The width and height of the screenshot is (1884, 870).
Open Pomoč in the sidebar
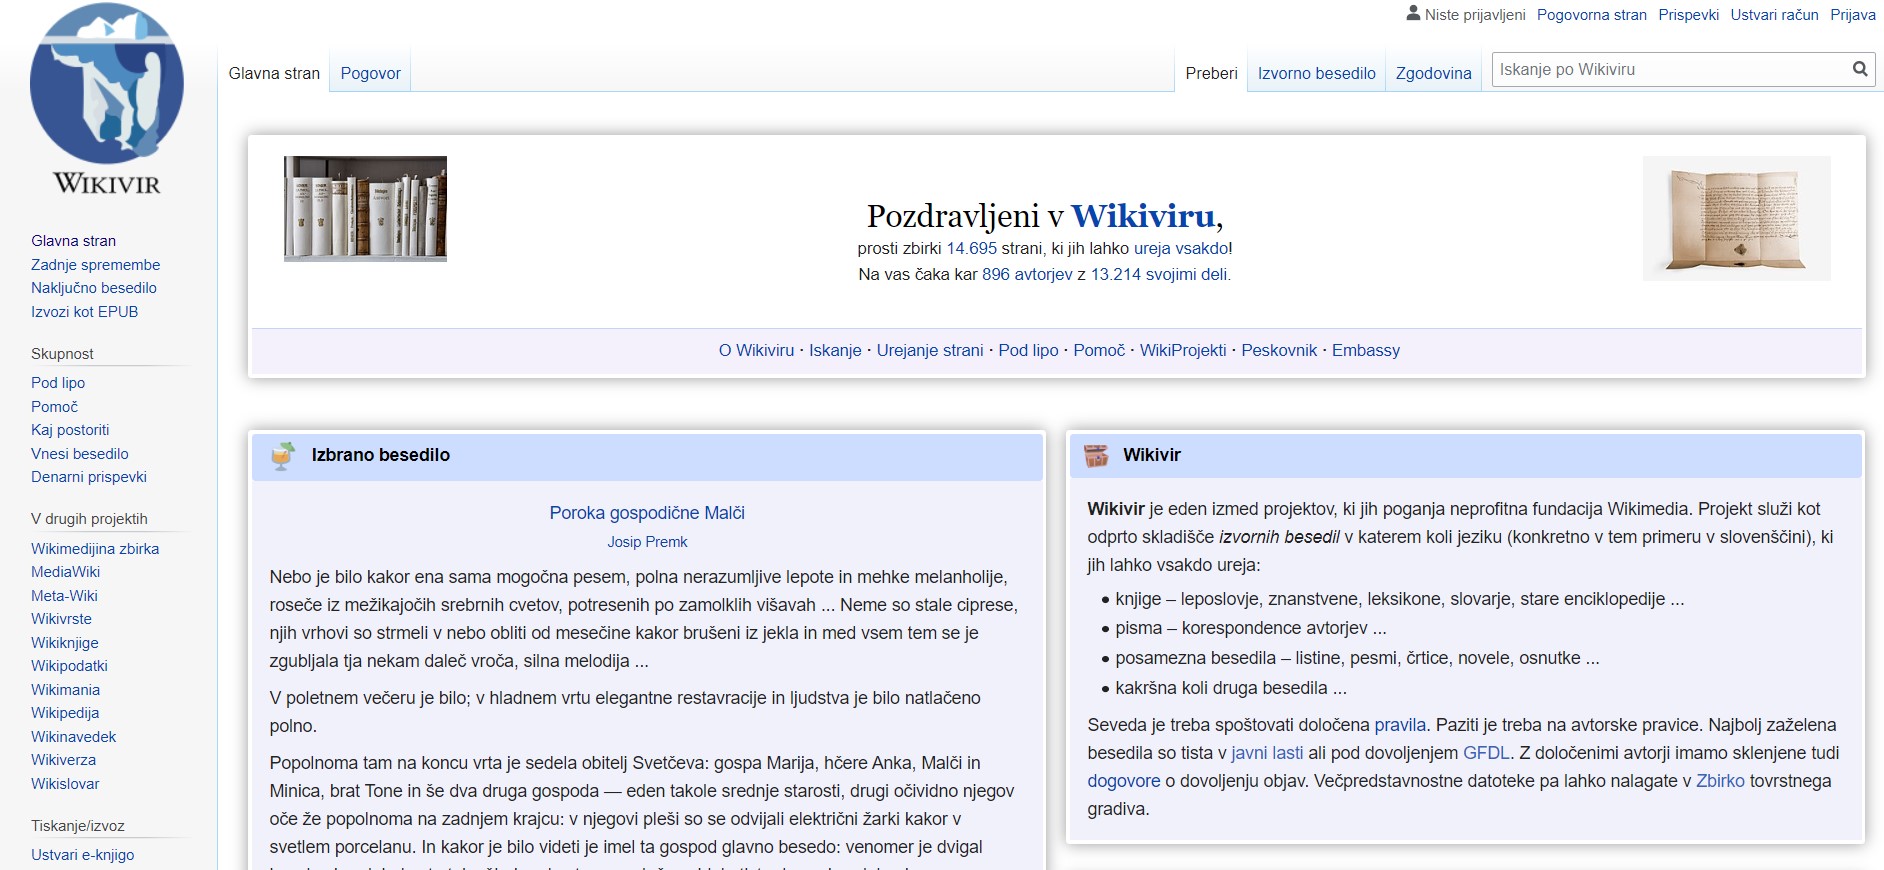[54, 407]
